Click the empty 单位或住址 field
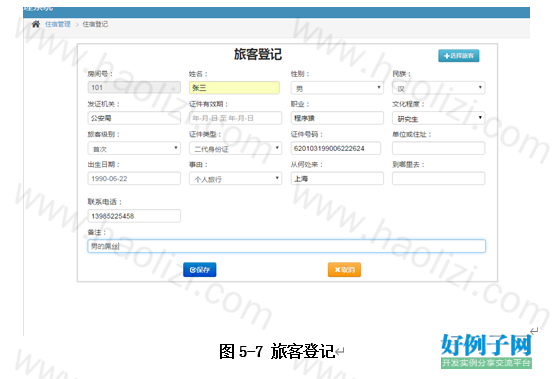557x379 pixels. click(x=438, y=148)
